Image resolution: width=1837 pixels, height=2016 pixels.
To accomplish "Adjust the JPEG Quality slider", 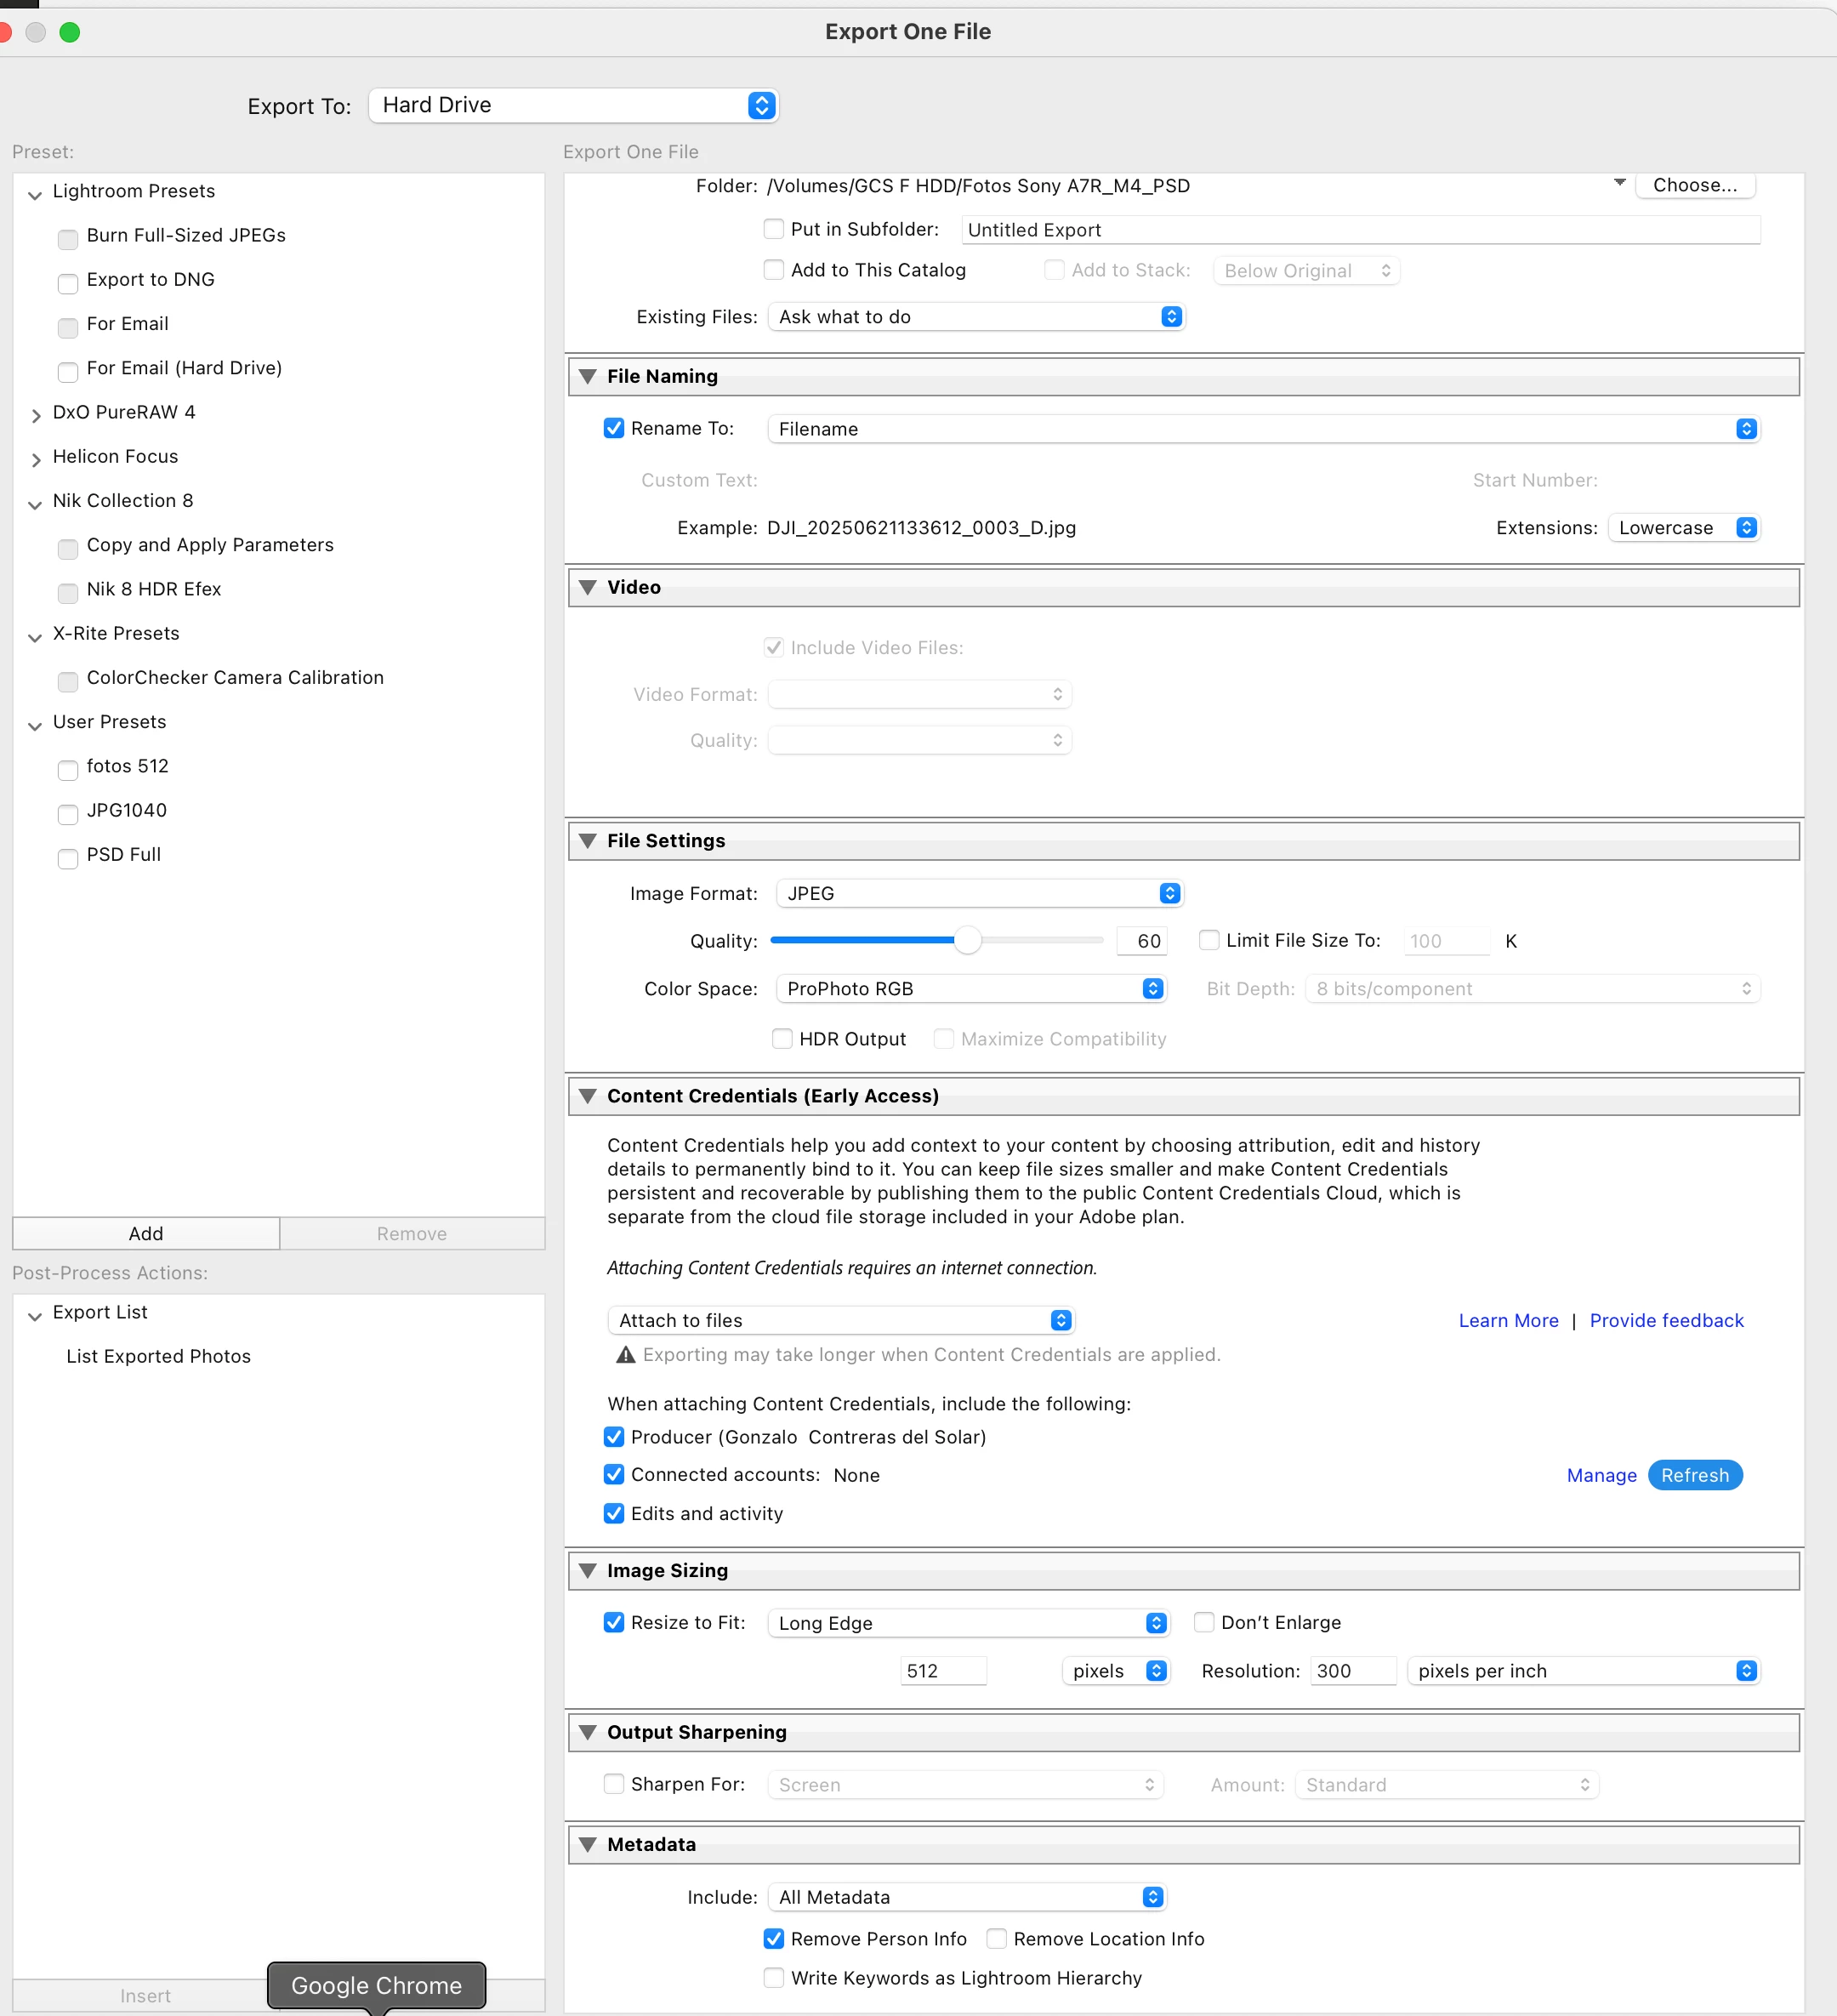I will (x=967, y=941).
